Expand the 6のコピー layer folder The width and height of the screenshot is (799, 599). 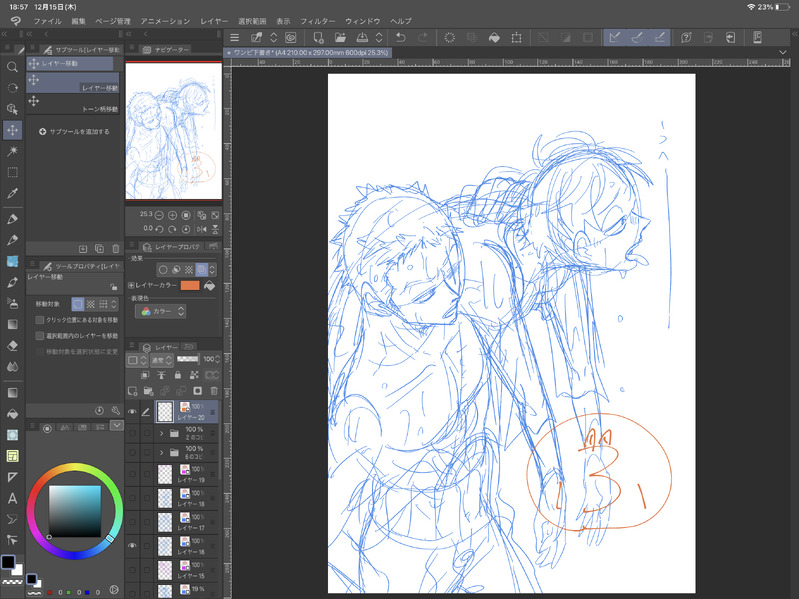point(160,455)
